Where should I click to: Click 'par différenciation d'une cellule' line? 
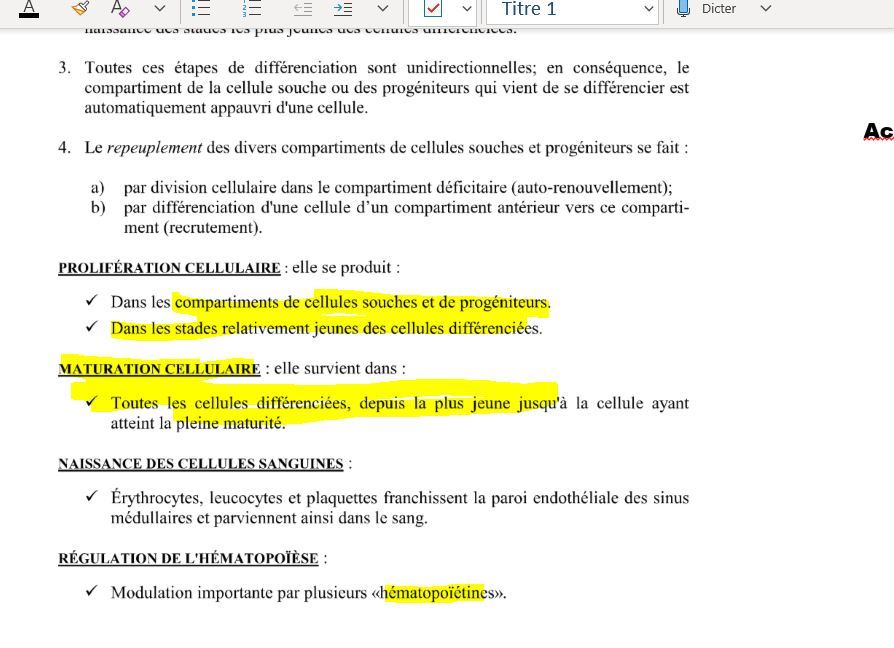pos(407,207)
